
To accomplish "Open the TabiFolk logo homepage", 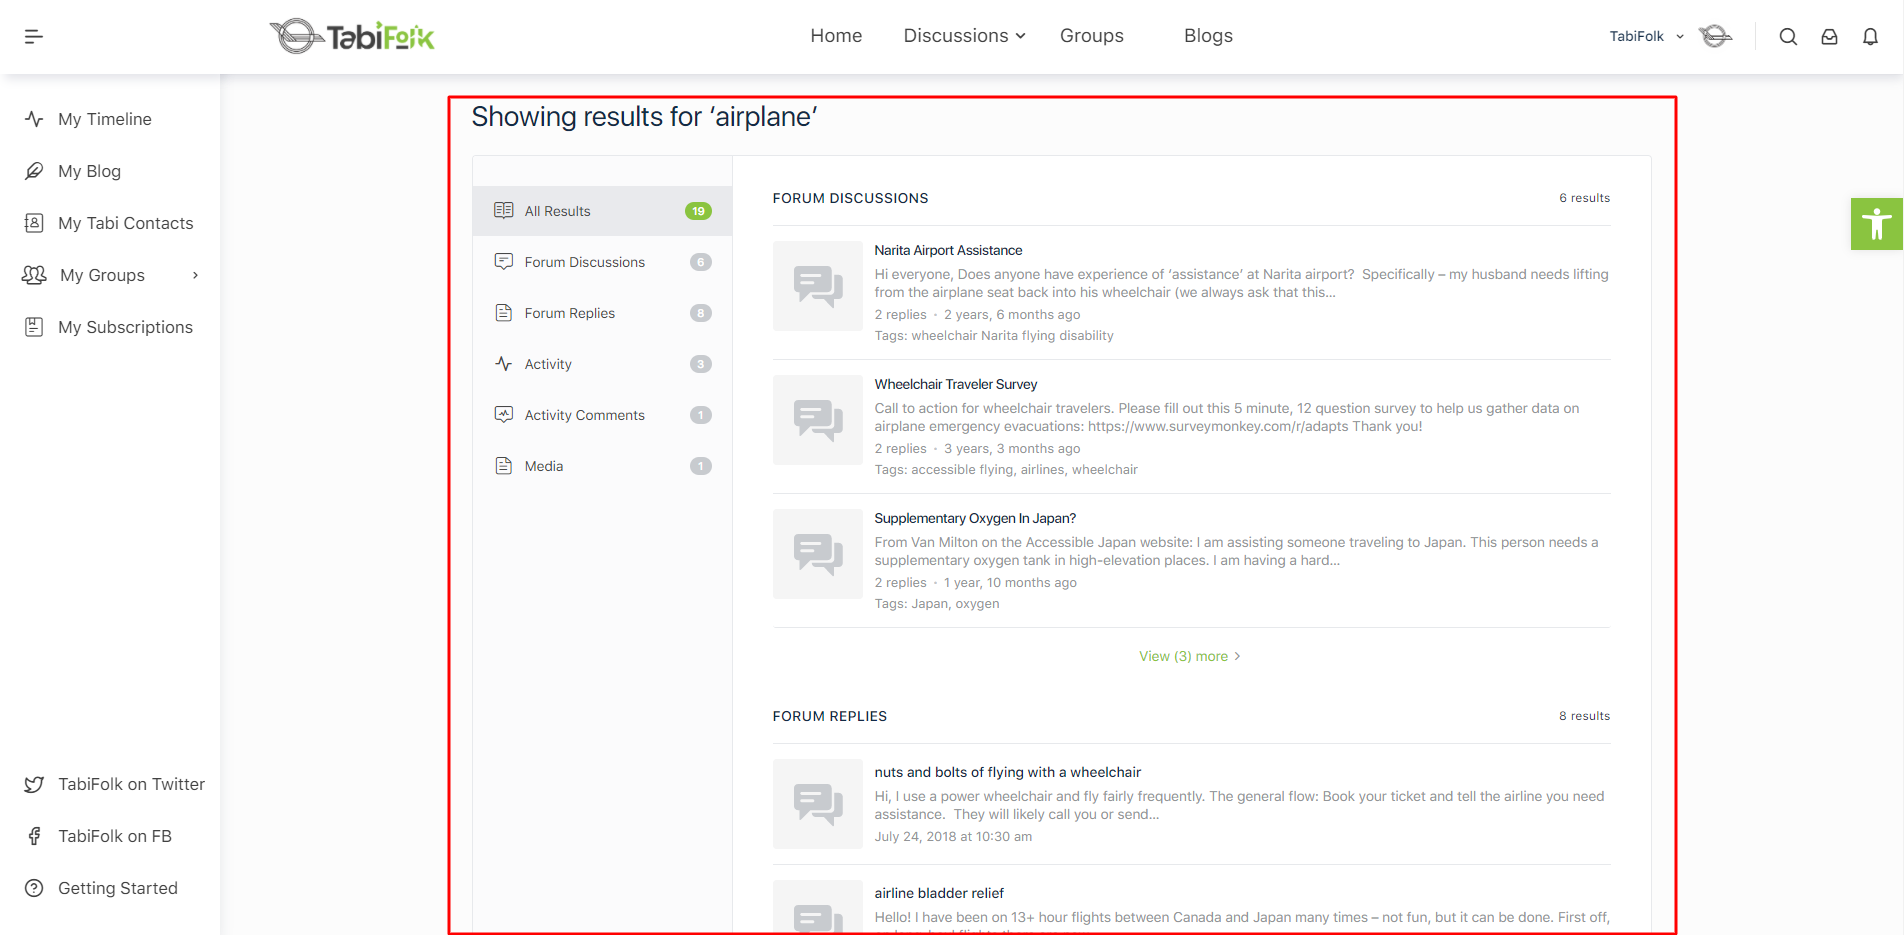I will pos(352,37).
